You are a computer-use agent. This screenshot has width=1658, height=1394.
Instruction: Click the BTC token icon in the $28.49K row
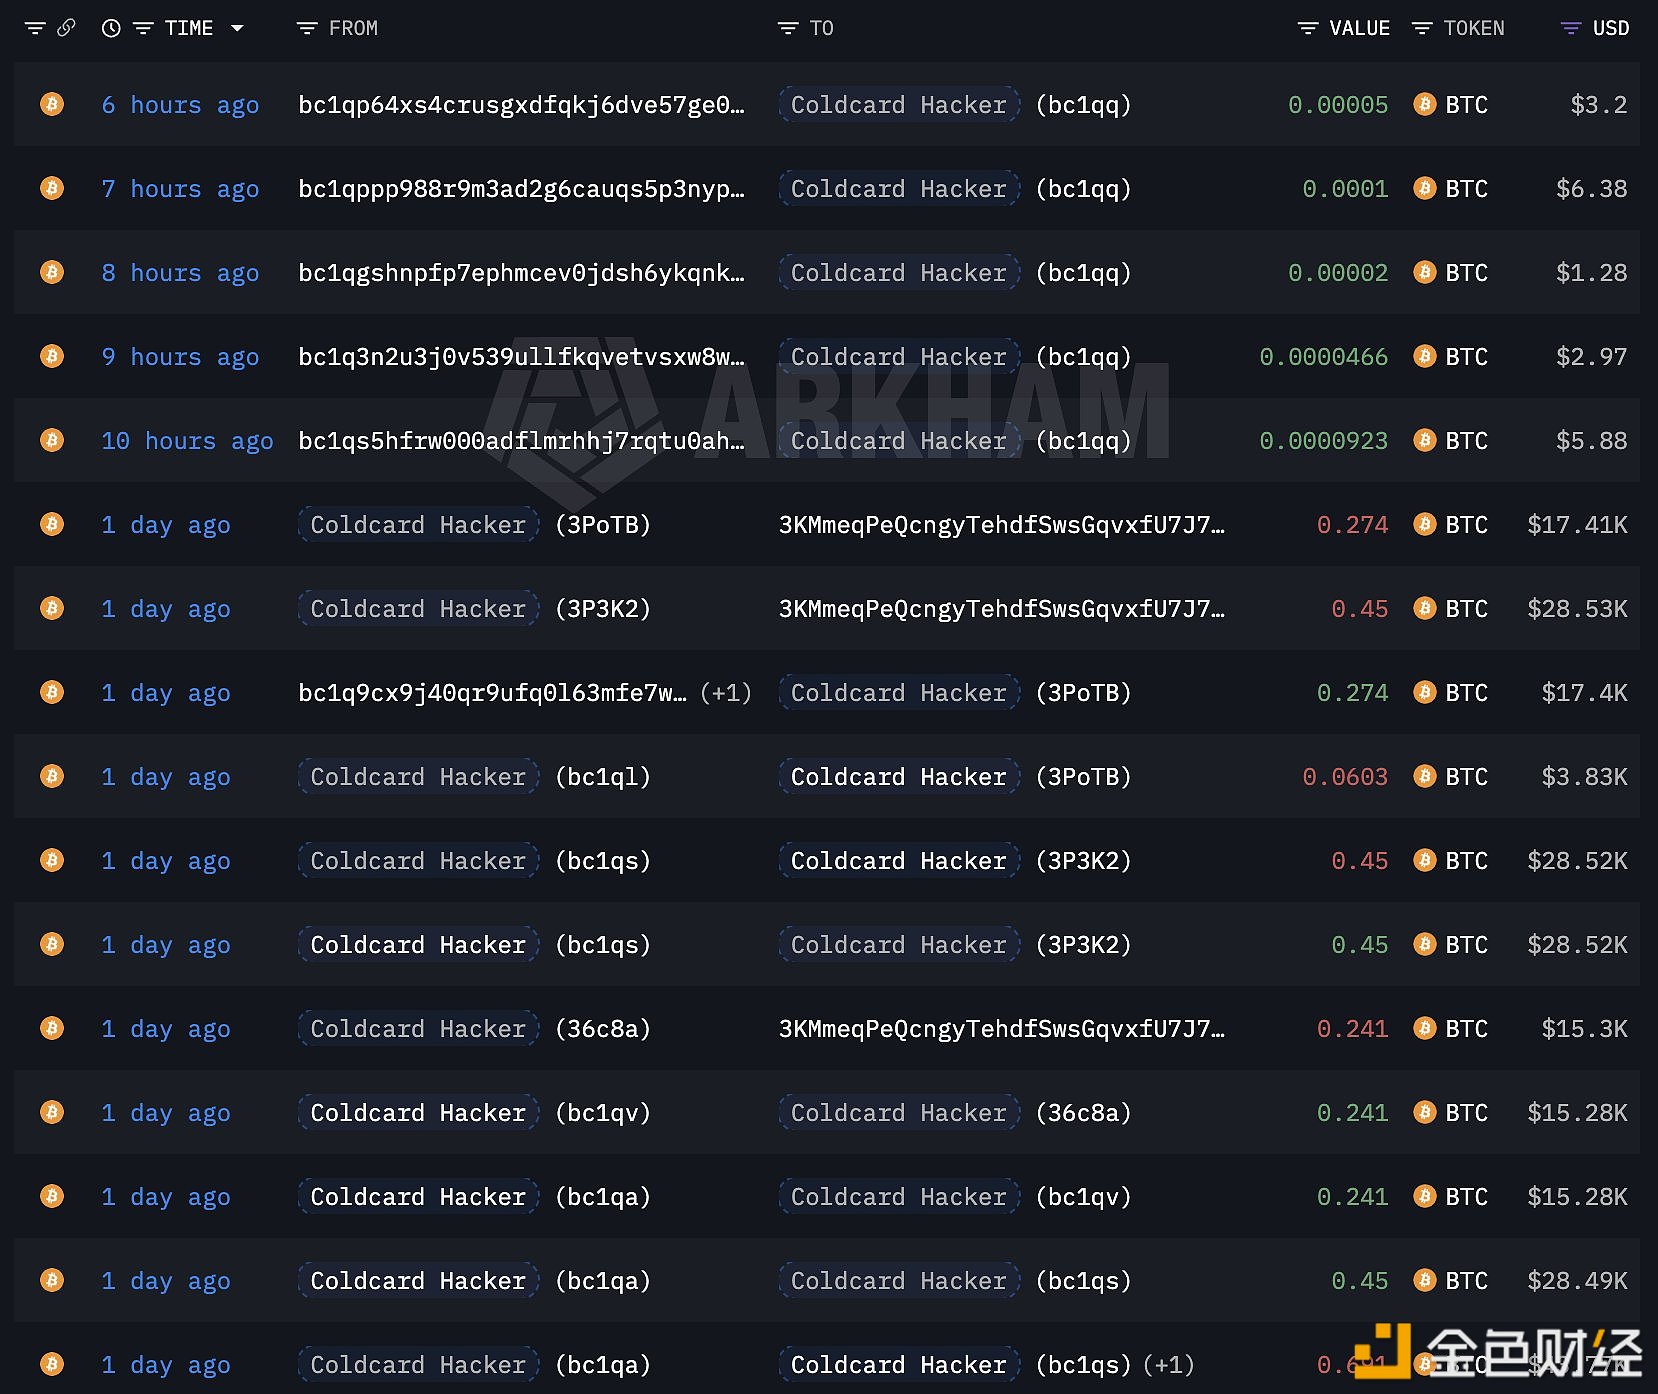click(1425, 1280)
